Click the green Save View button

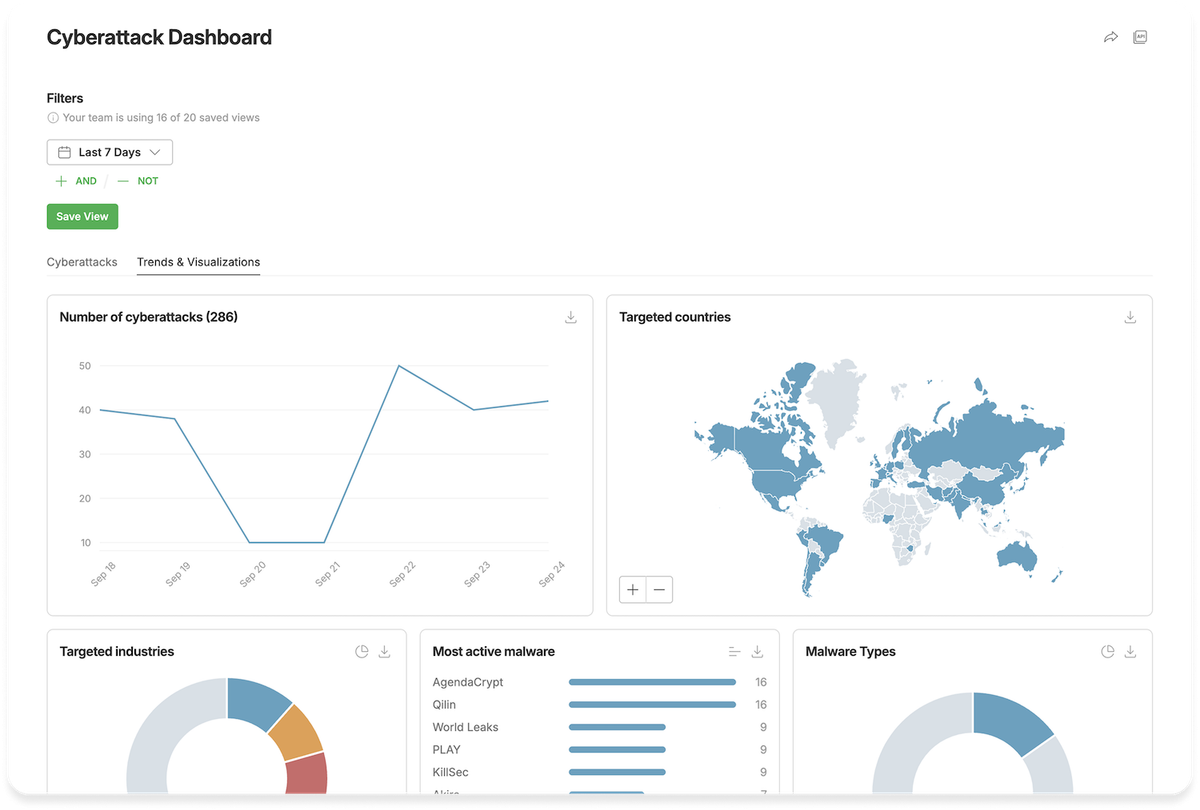[82, 217]
